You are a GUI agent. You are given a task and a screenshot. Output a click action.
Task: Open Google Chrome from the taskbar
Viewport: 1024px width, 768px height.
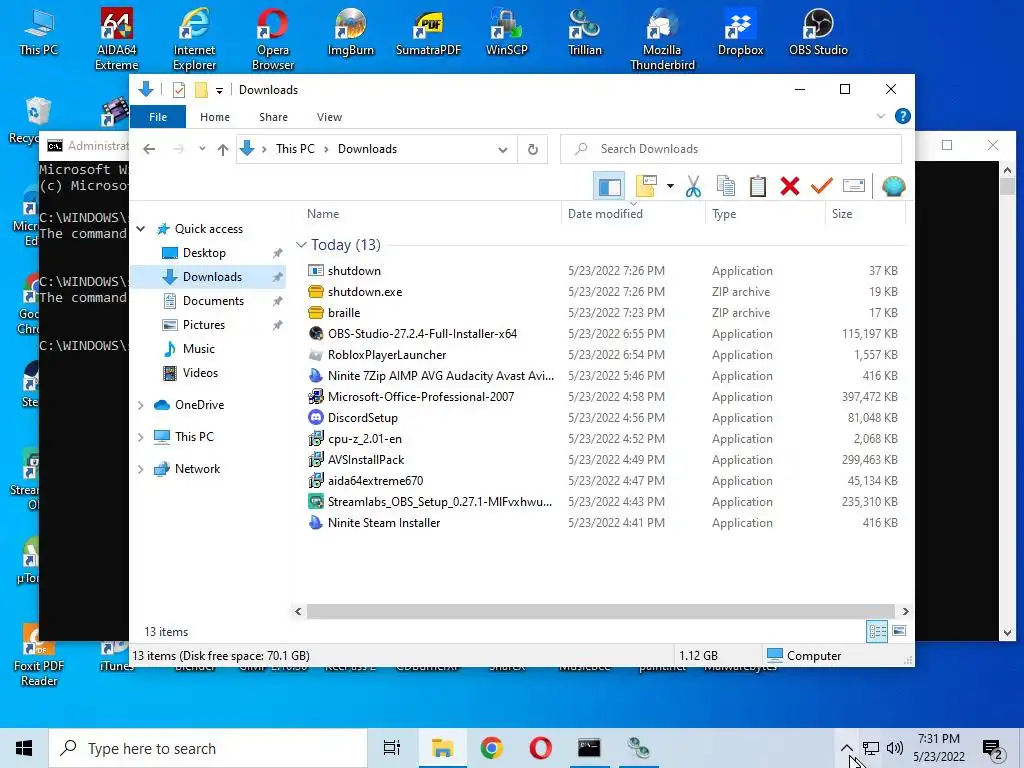(x=491, y=748)
